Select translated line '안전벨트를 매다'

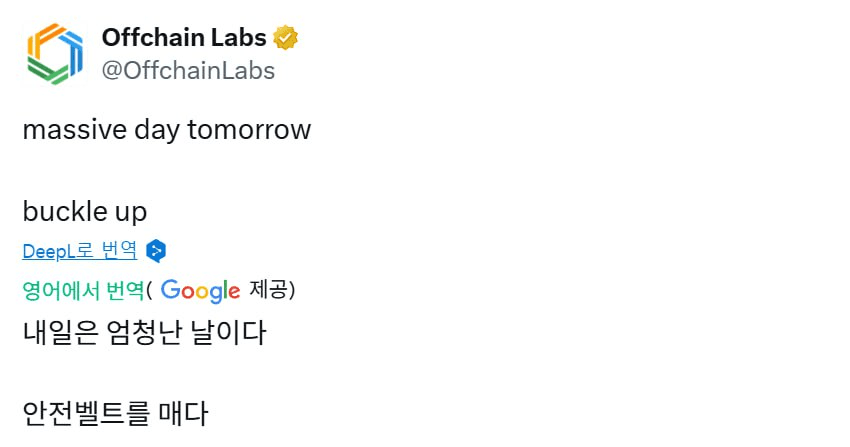(x=115, y=413)
